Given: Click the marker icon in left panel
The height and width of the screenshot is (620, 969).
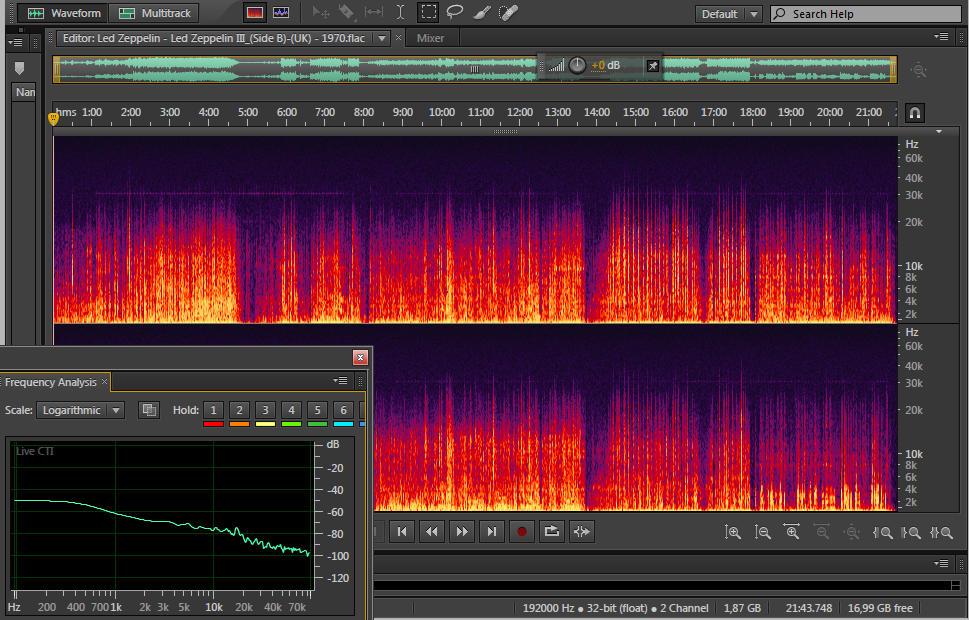Looking at the screenshot, I should coord(19,68).
